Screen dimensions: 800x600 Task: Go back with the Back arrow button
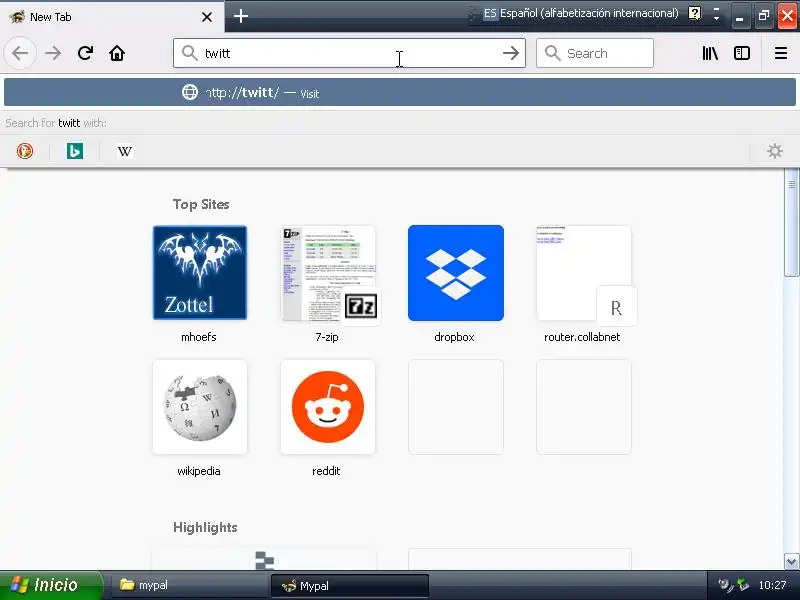click(20, 53)
